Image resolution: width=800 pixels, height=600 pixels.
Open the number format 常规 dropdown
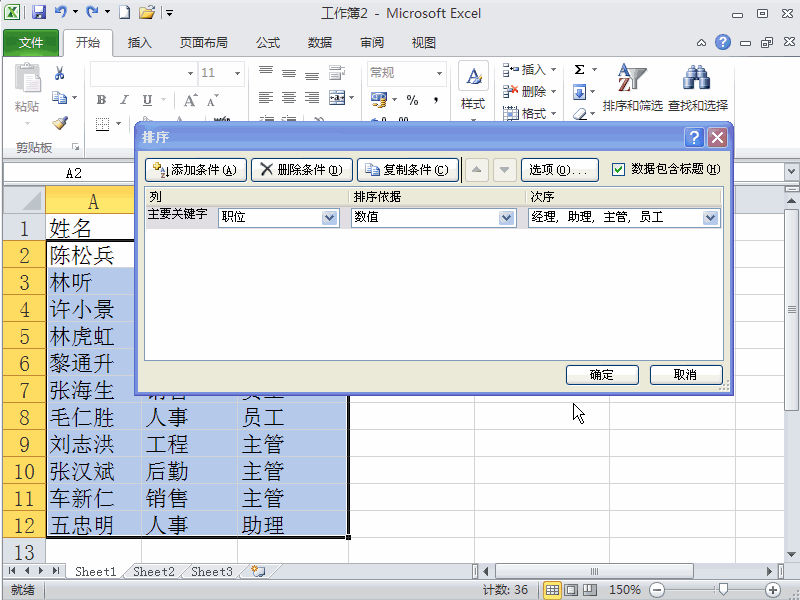(439, 73)
